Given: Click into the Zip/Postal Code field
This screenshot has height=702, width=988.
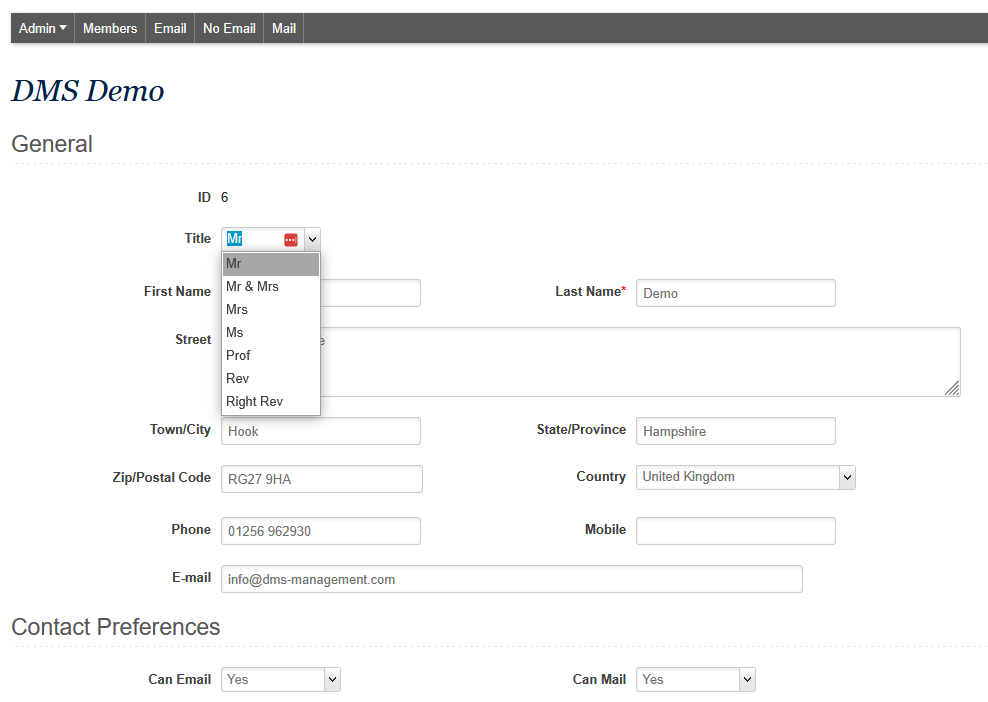Looking at the screenshot, I should click(321, 479).
